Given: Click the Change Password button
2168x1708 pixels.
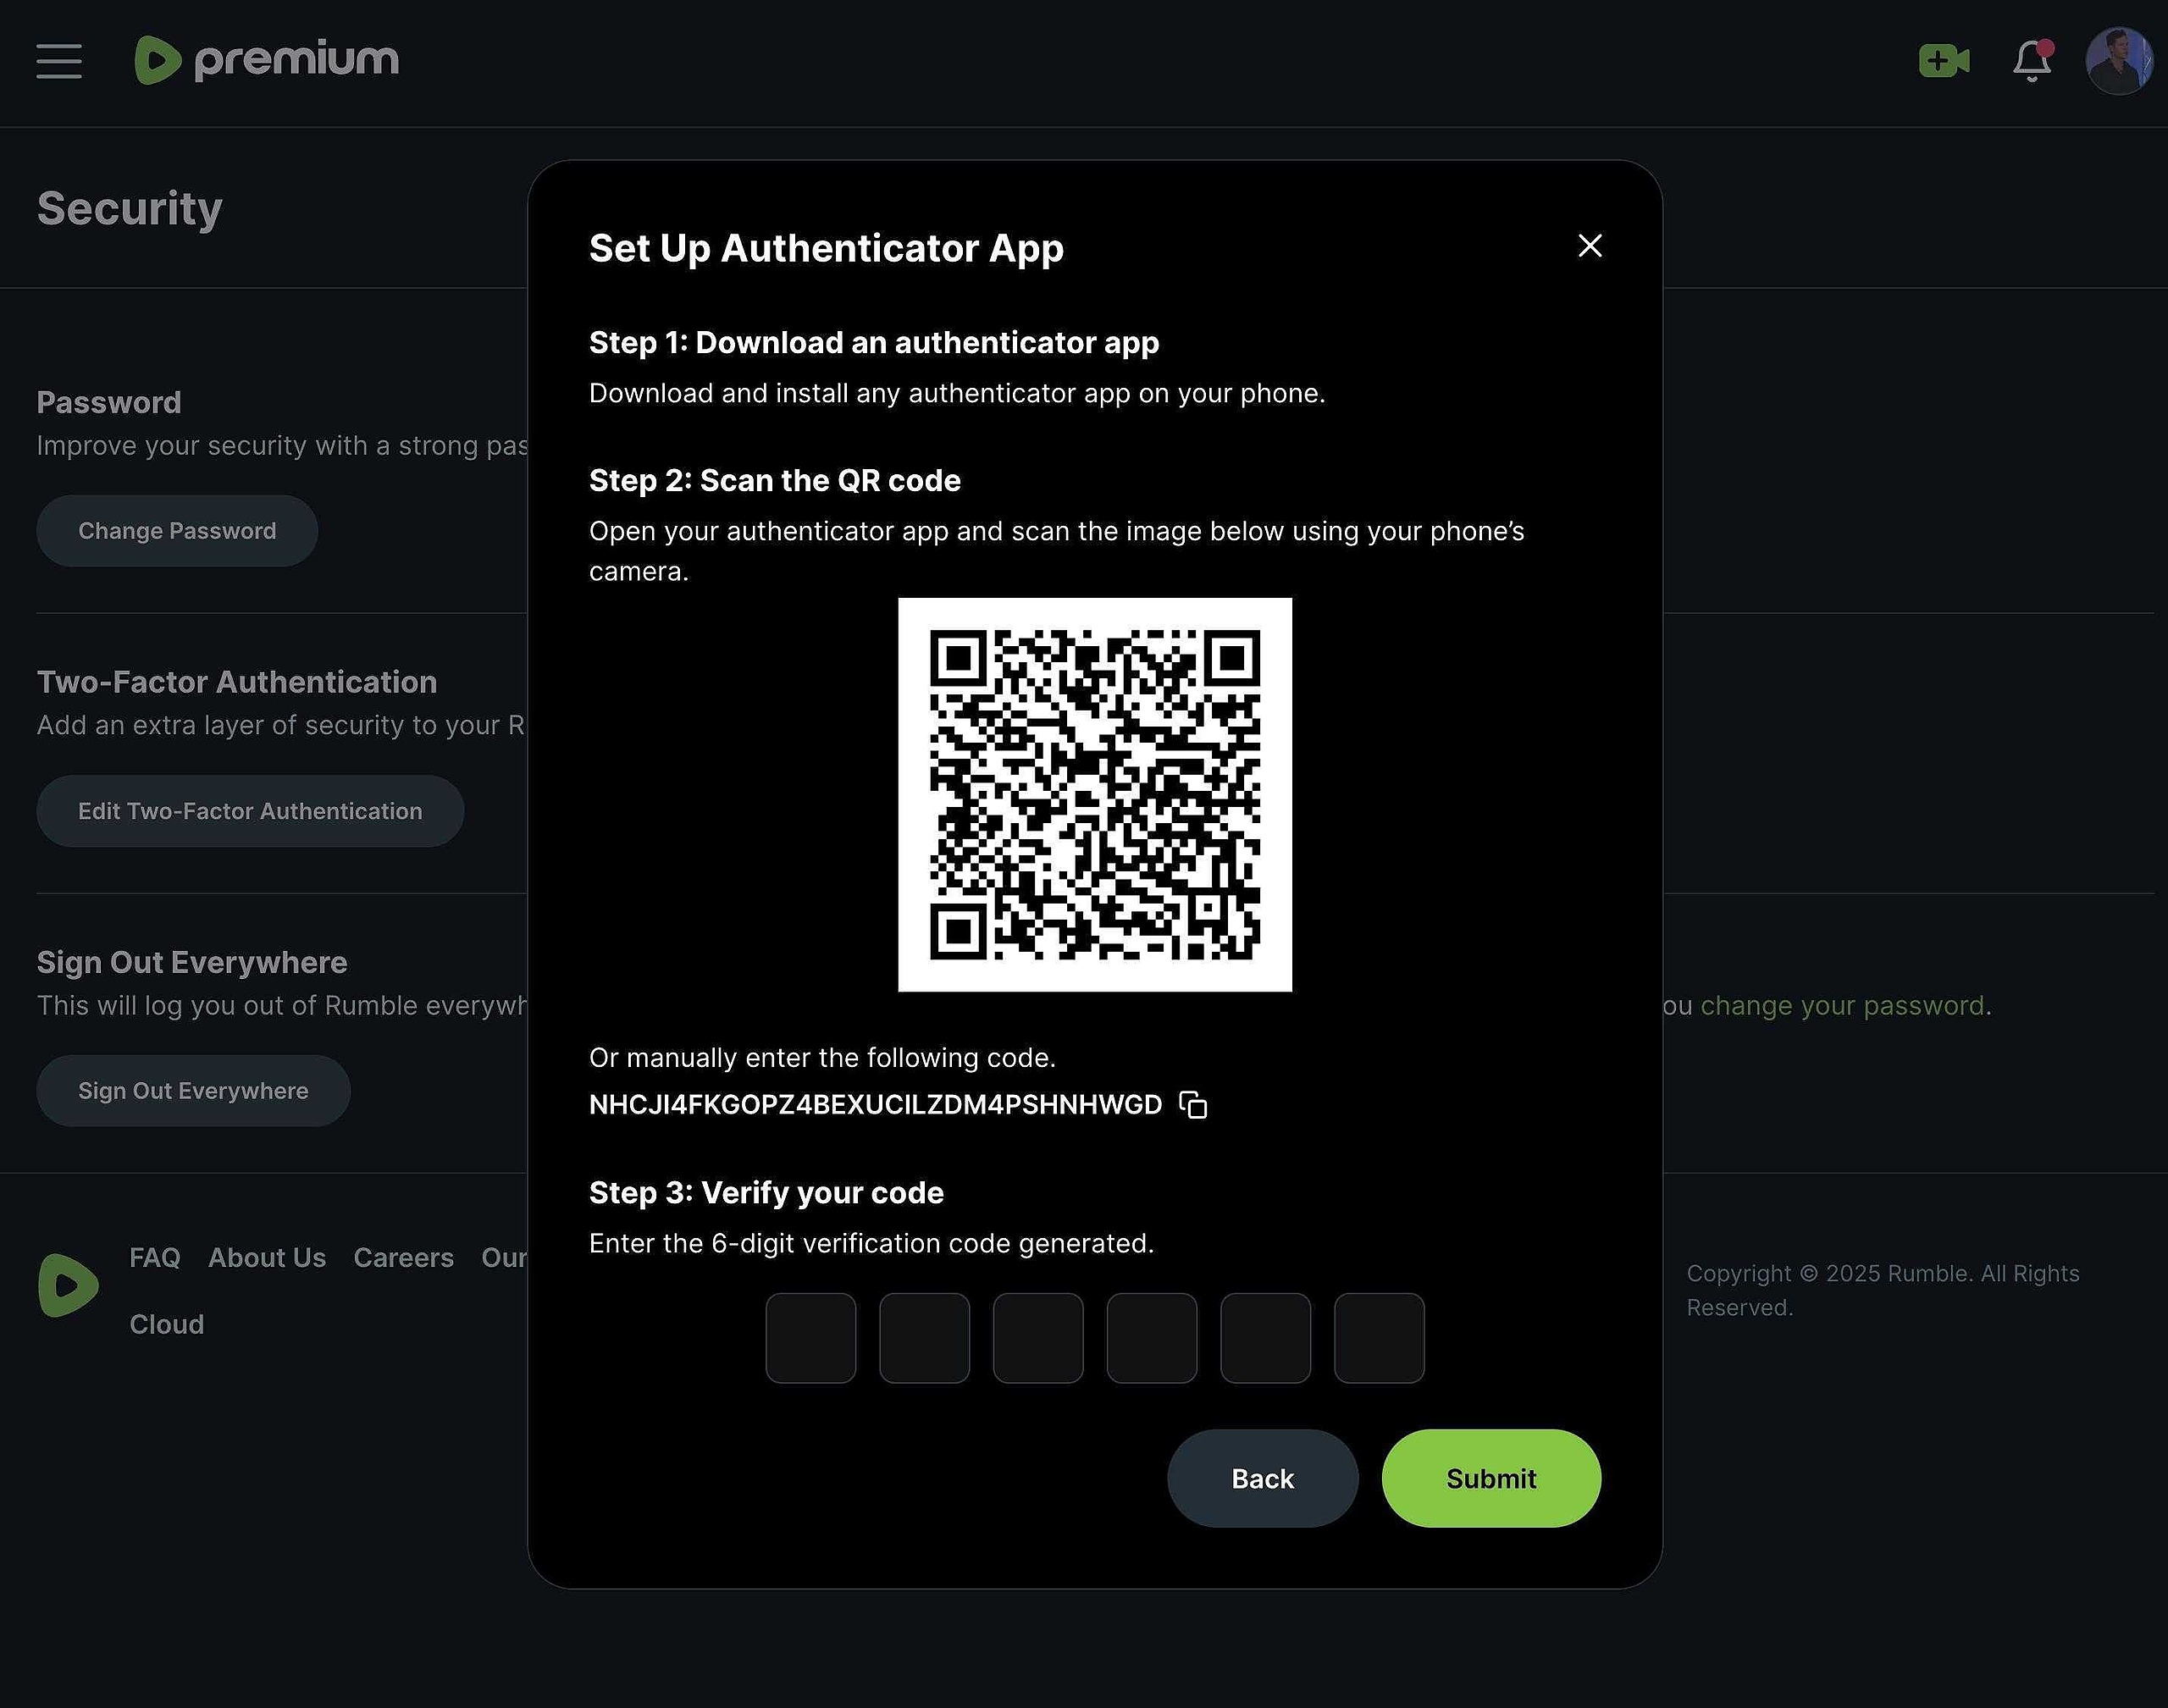Looking at the screenshot, I should click(177, 531).
